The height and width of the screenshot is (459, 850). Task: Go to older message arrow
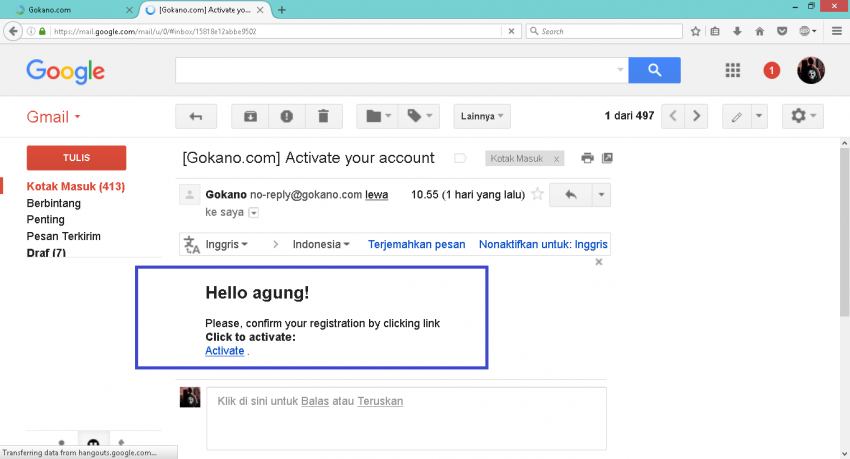(697, 116)
